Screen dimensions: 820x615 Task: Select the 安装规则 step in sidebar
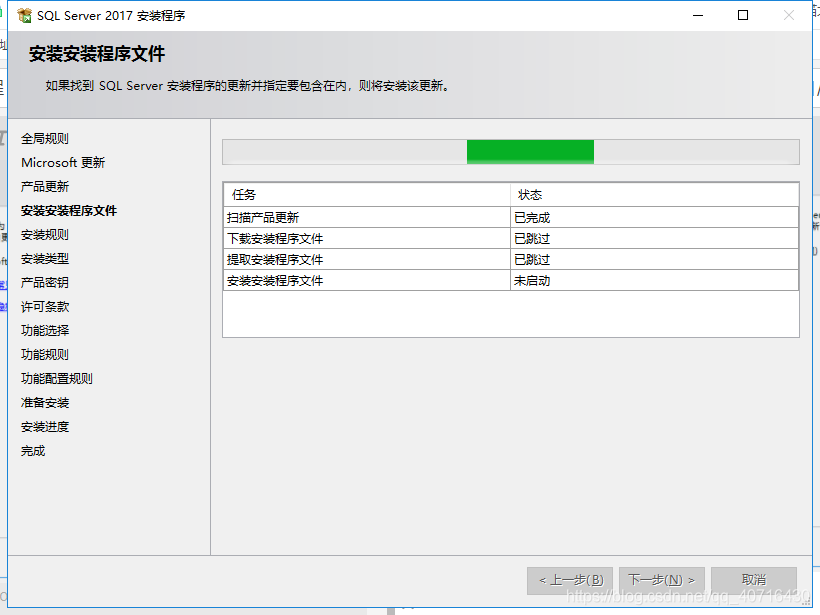[x=45, y=235]
